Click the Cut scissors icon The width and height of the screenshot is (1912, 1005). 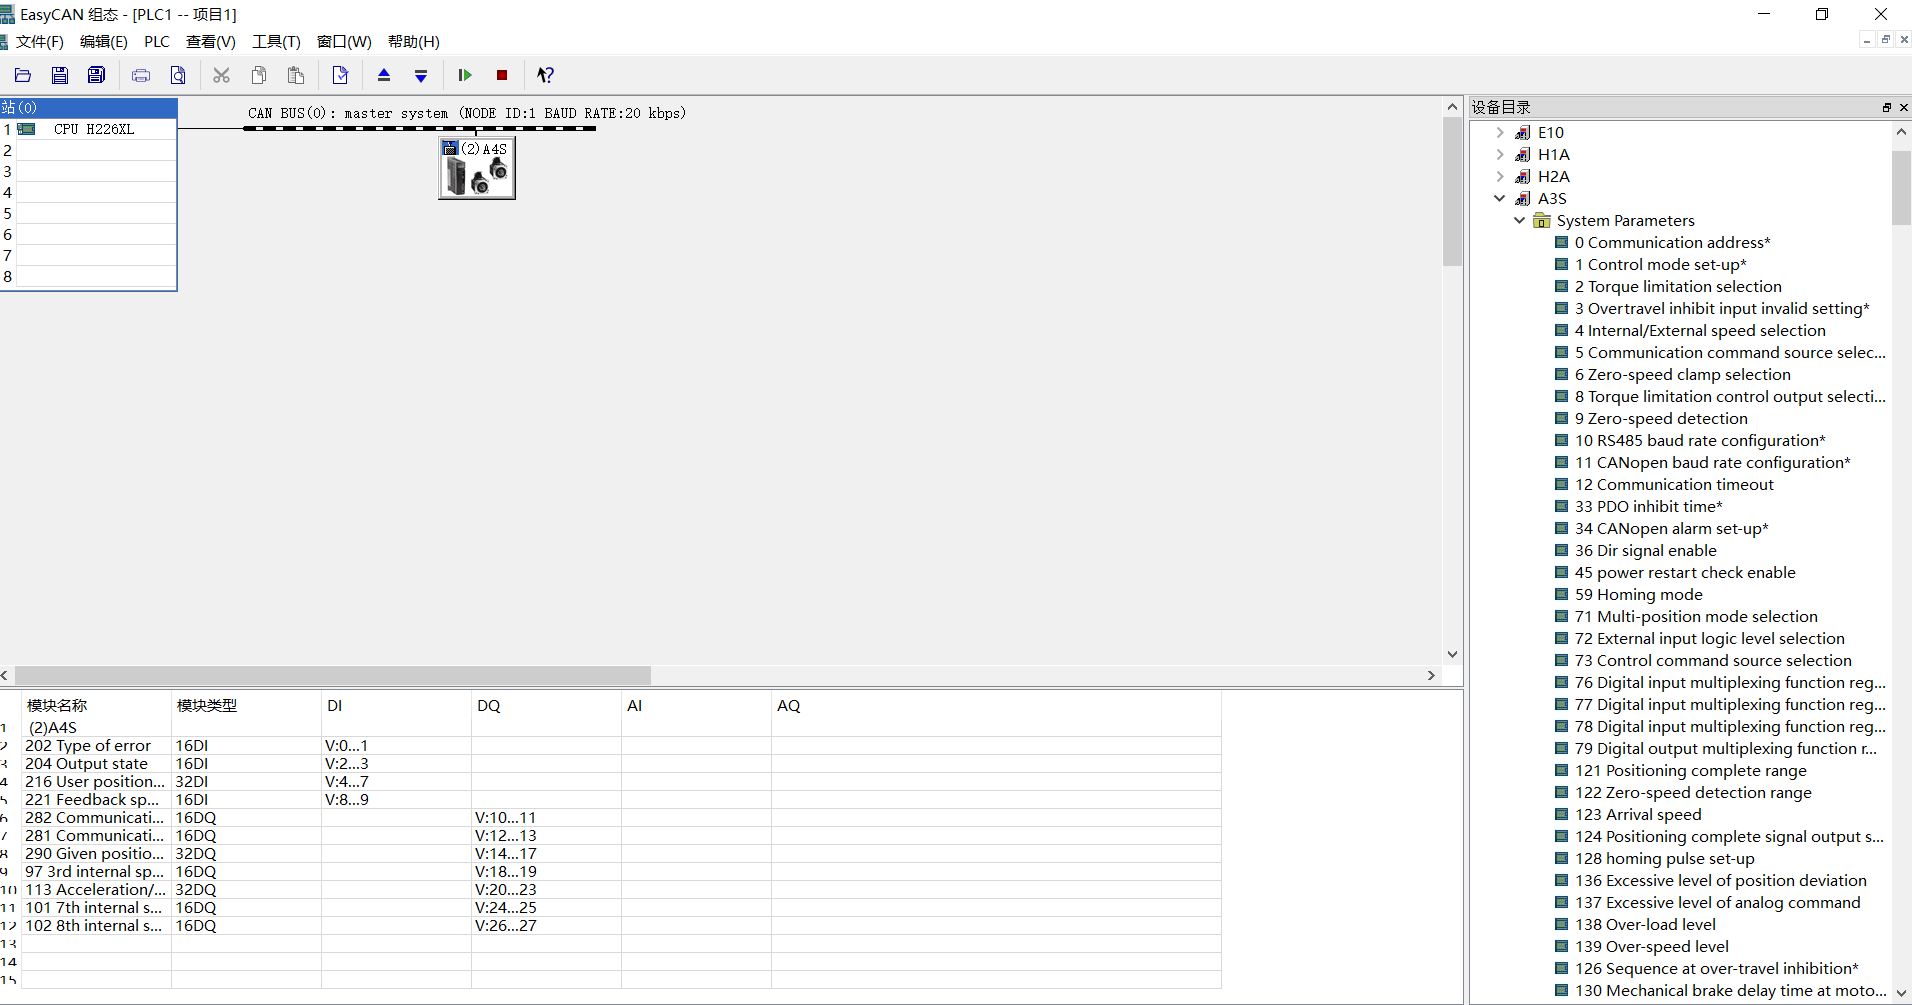pyautogui.click(x=222, y=75)
